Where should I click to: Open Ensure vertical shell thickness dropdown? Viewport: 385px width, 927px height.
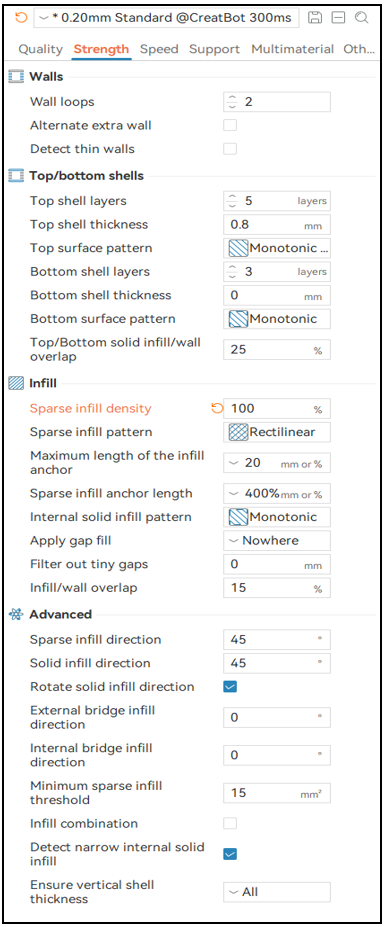coord(277,892)
